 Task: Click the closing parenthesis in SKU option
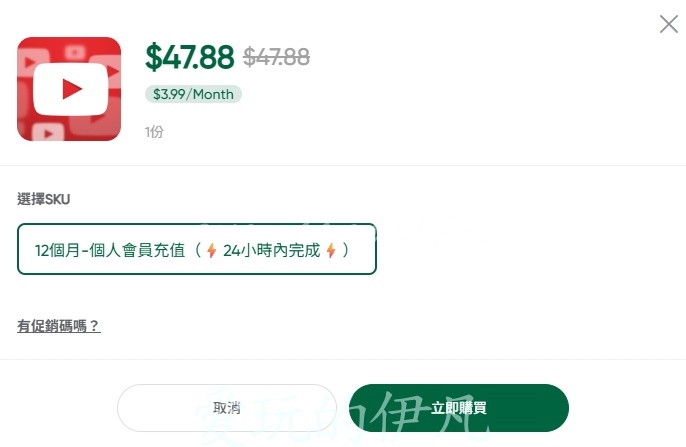tap(346, 250)
